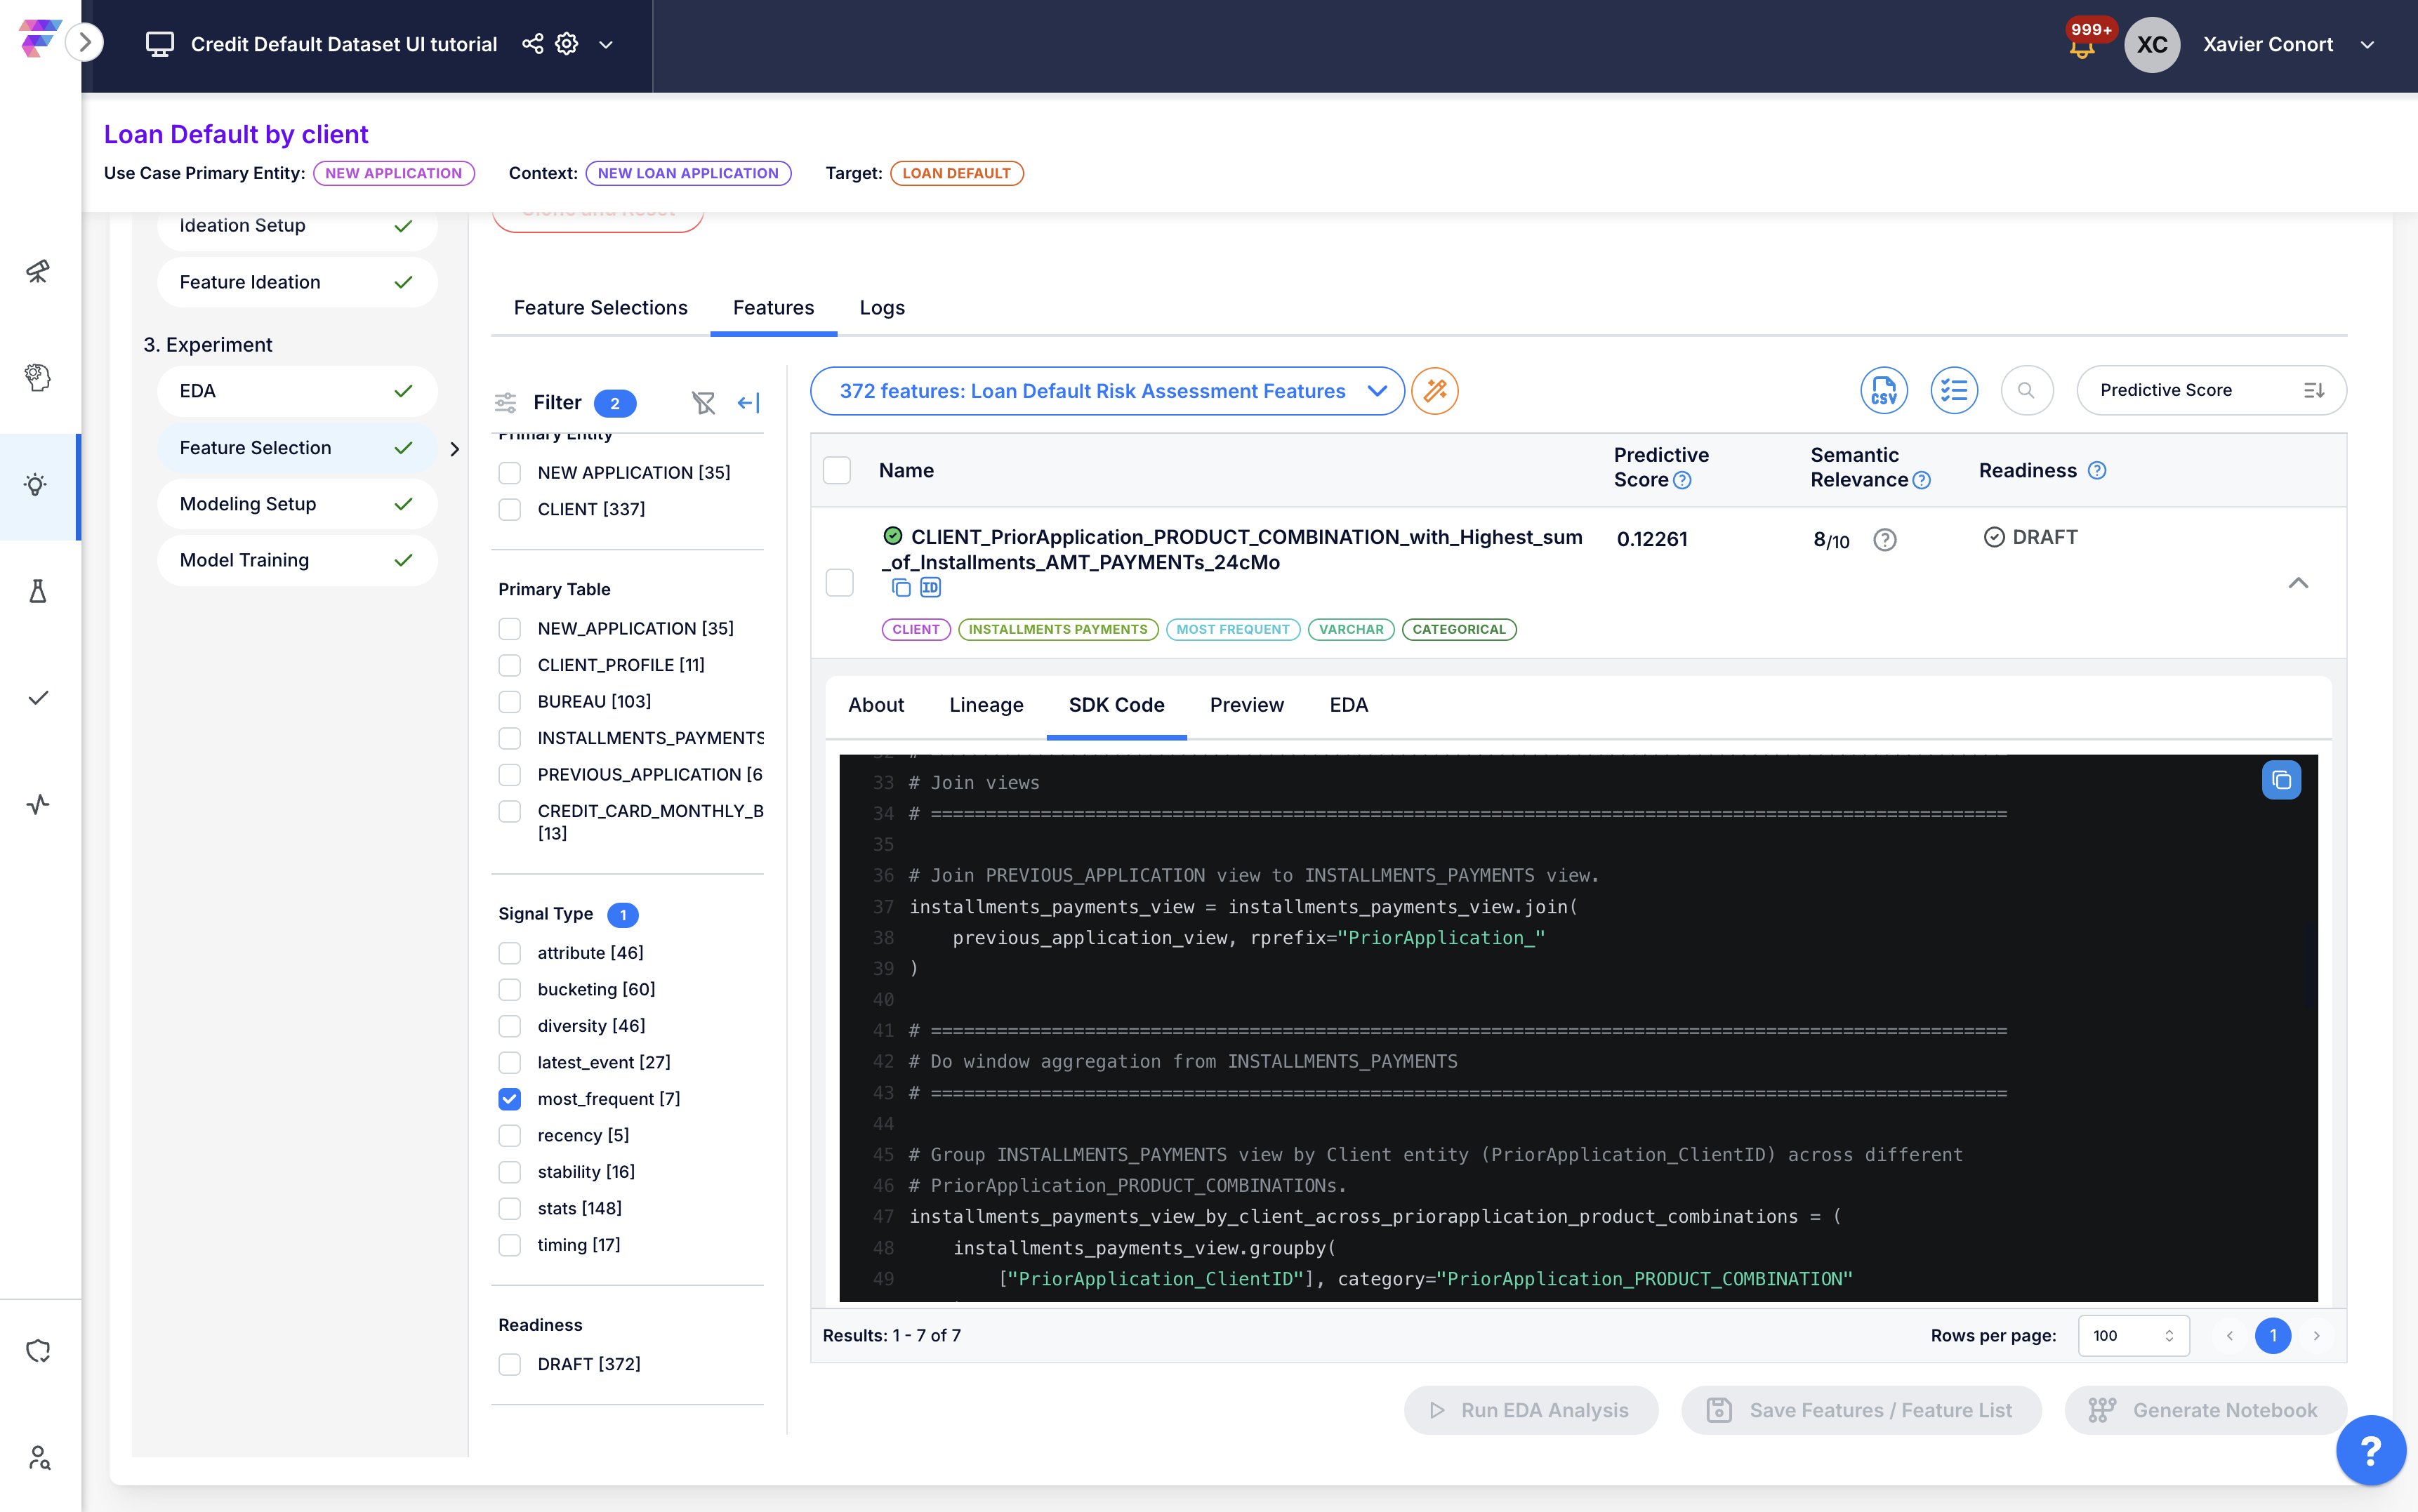Open the search magnifier icon

(x=2026, y=390)
